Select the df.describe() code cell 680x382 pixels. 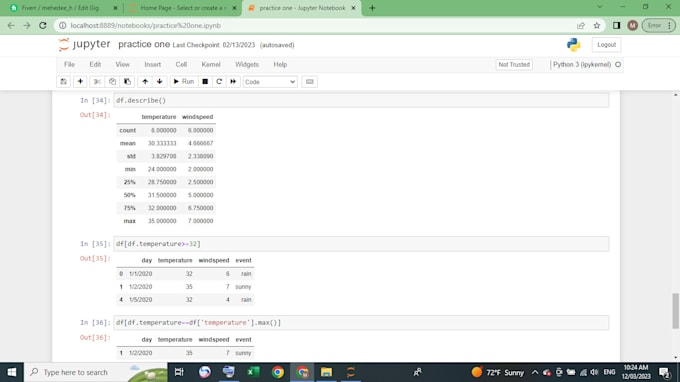click(x=361, y=100)
